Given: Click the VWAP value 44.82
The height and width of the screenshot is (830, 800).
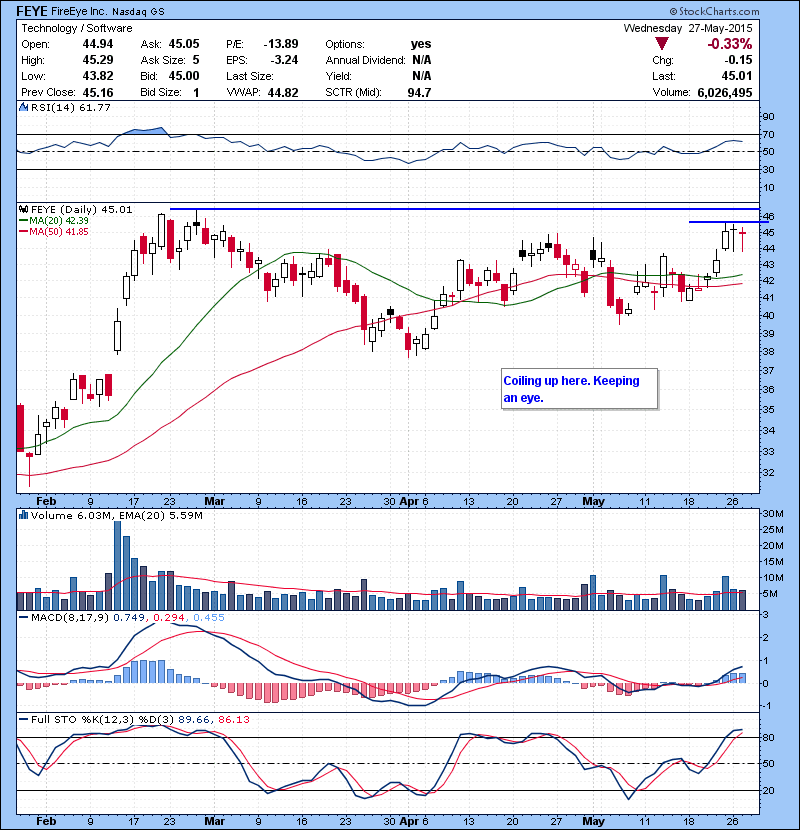Looking at the screenshot, I should [x=283, y=93].
